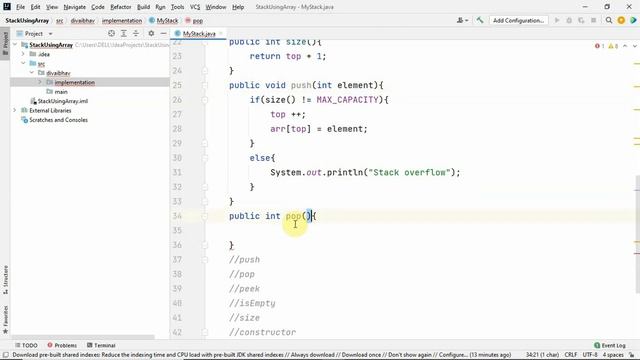Click the red error indicator in editor

[x=599, y=46]
